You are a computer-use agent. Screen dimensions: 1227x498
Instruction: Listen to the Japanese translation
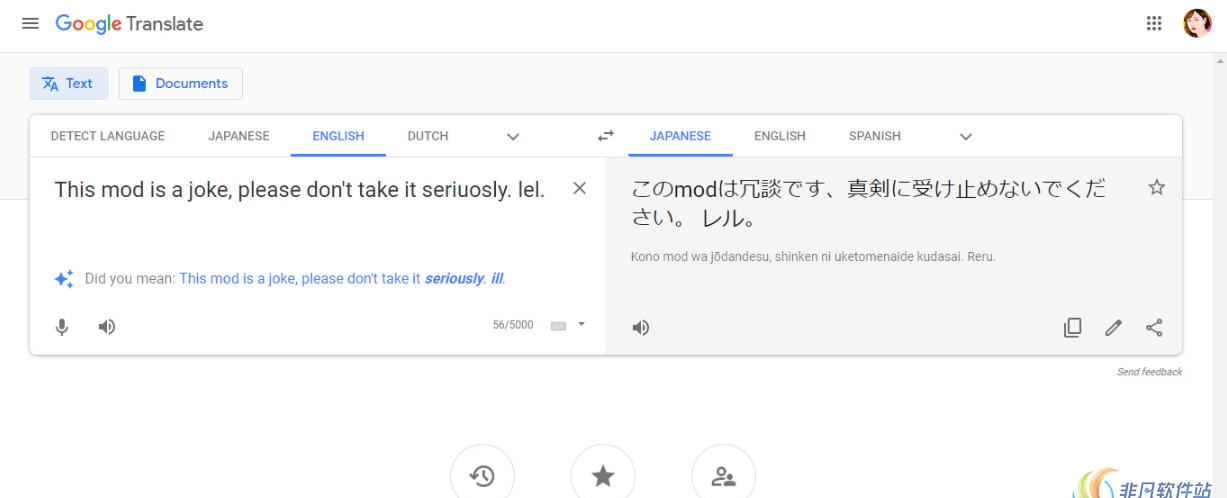pos(641,327)
